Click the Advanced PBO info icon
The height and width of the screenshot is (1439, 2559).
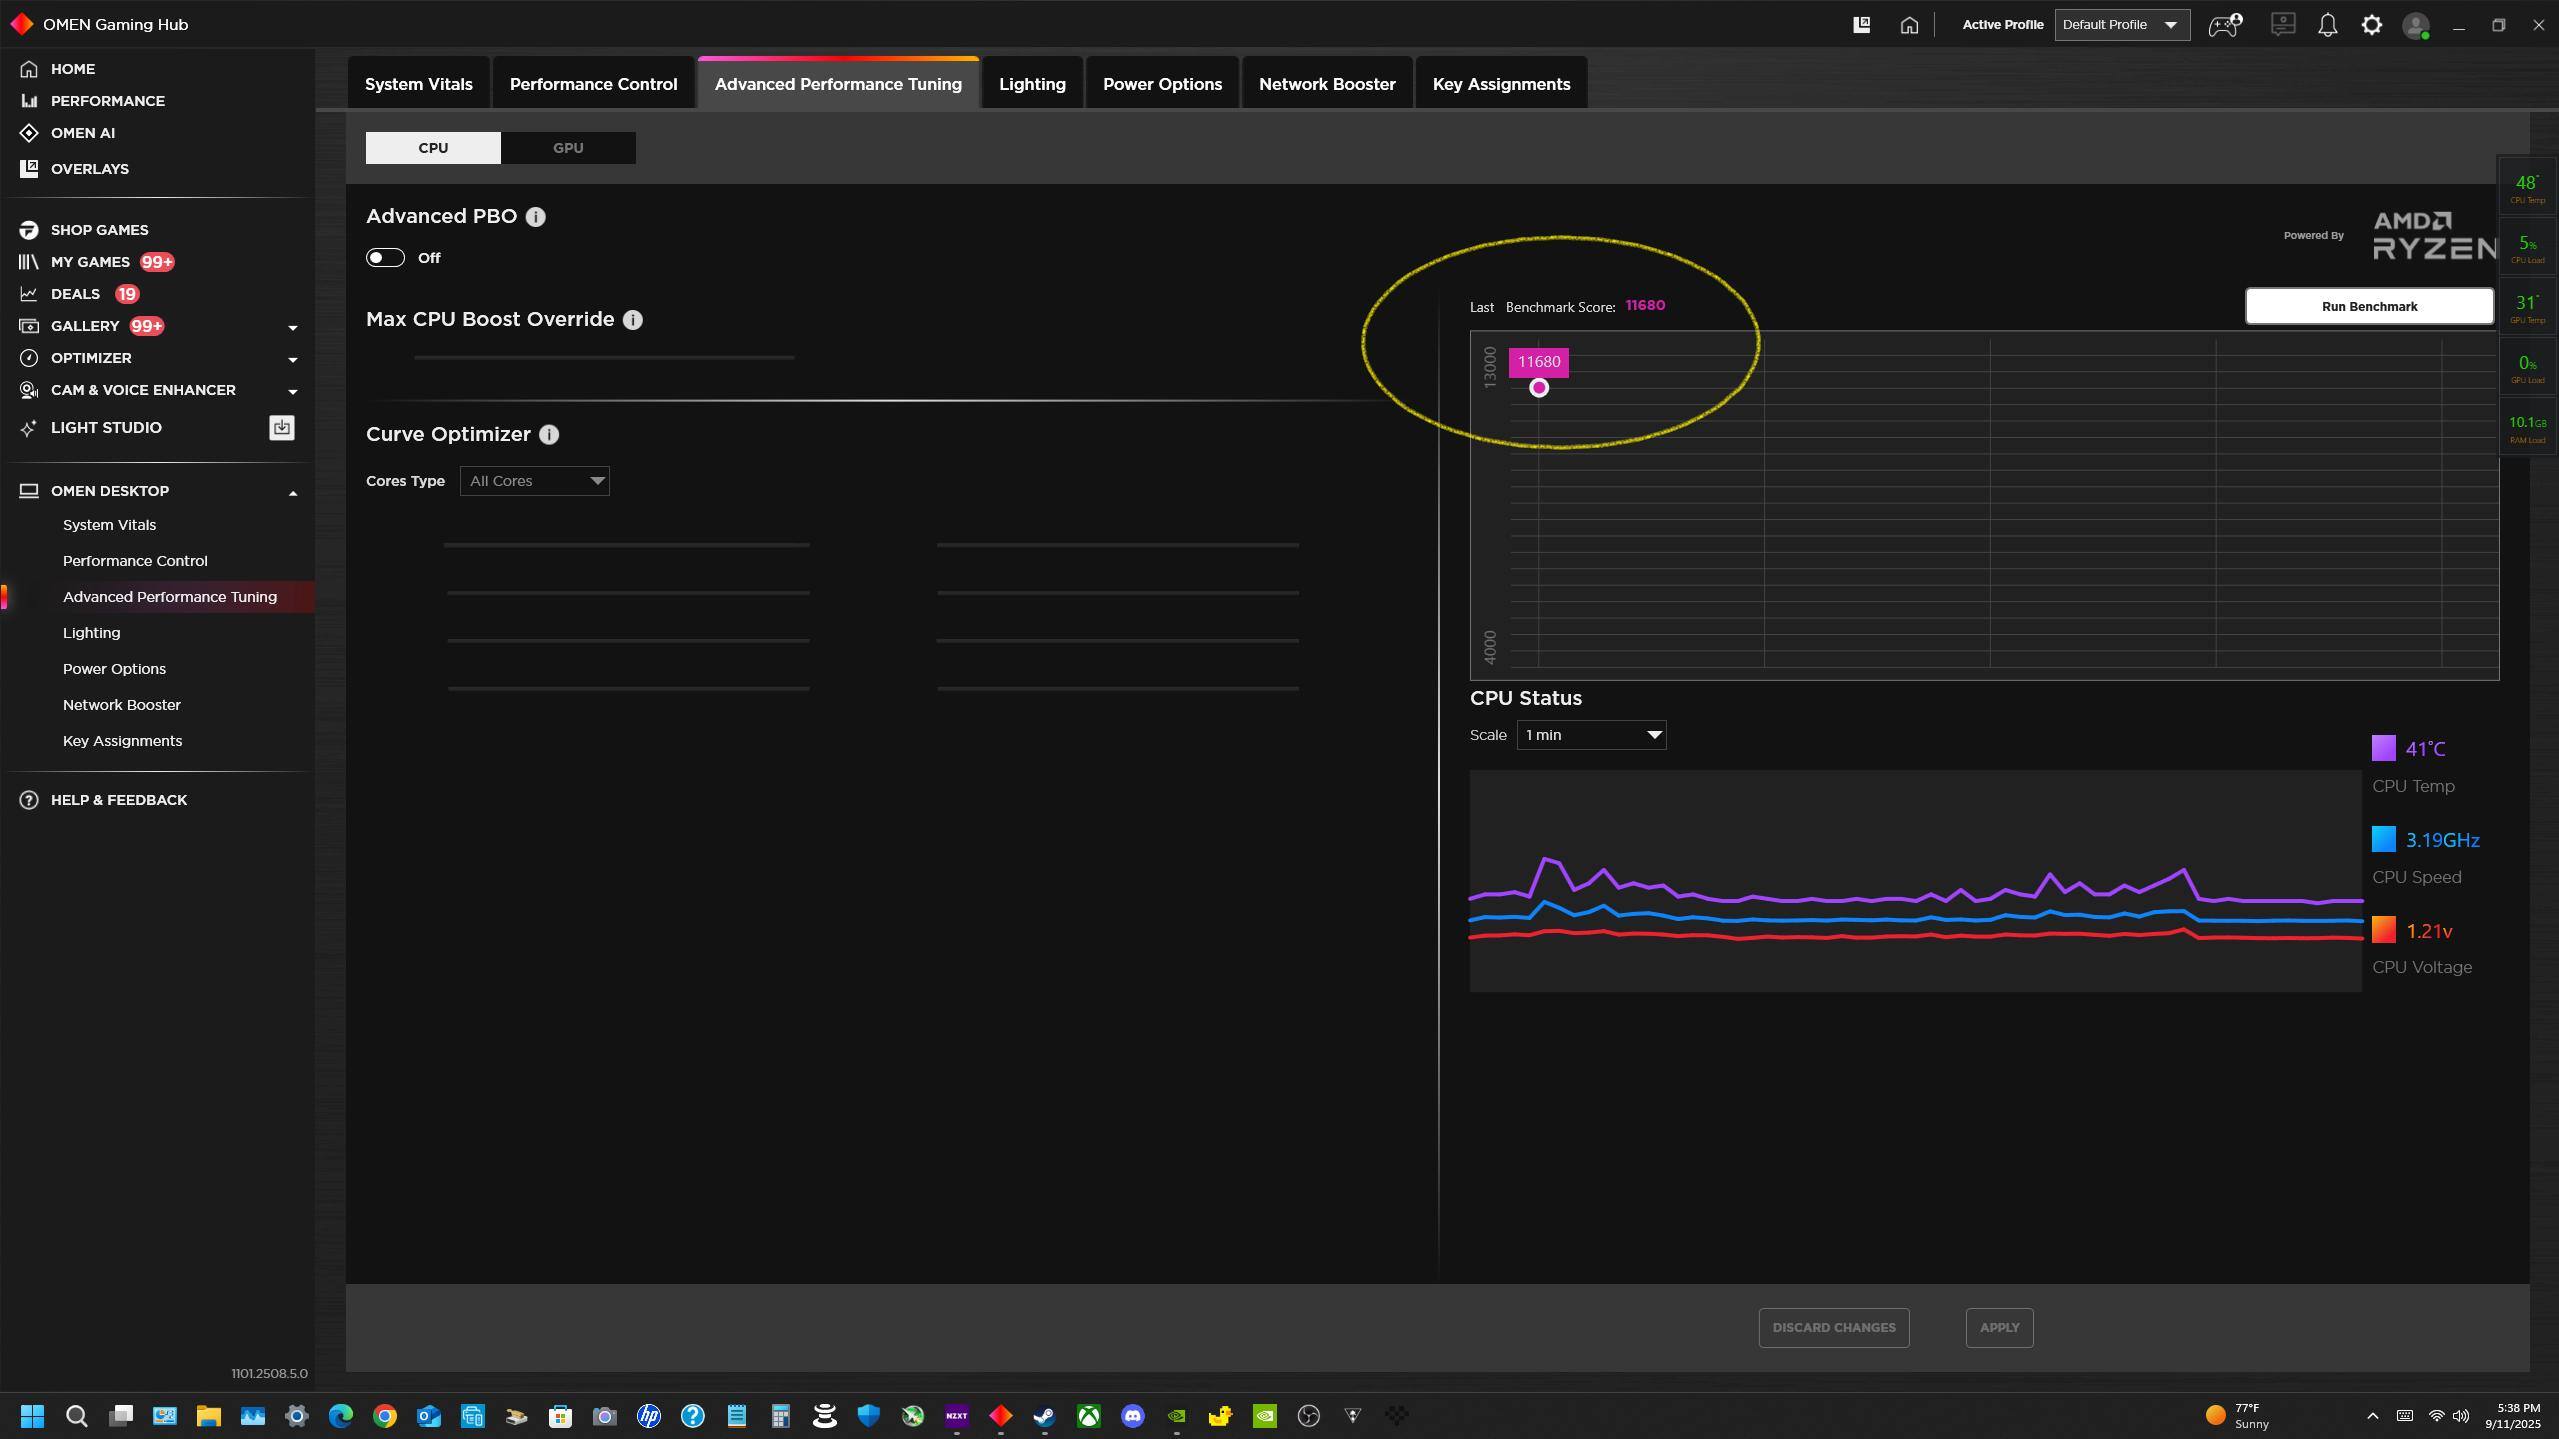535,217
